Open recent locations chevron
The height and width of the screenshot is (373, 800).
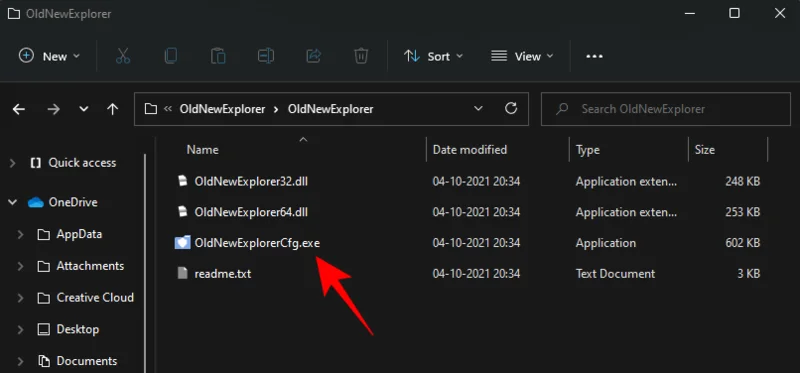coord(84,109)
